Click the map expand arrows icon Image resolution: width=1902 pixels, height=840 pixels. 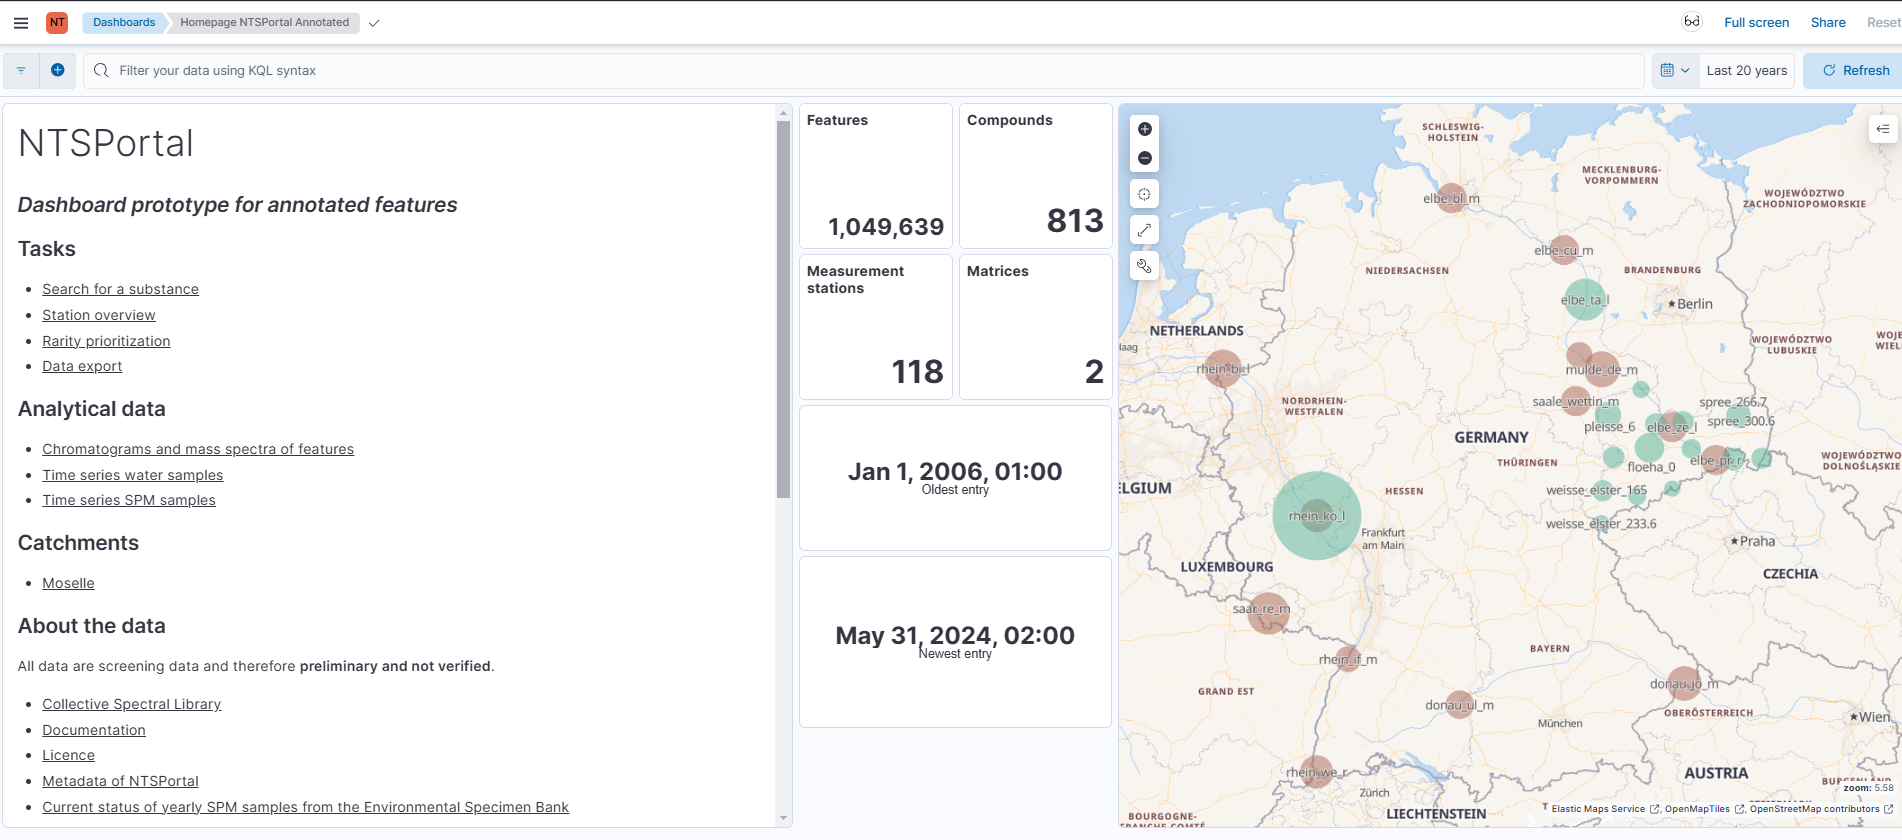point(1144,230)
